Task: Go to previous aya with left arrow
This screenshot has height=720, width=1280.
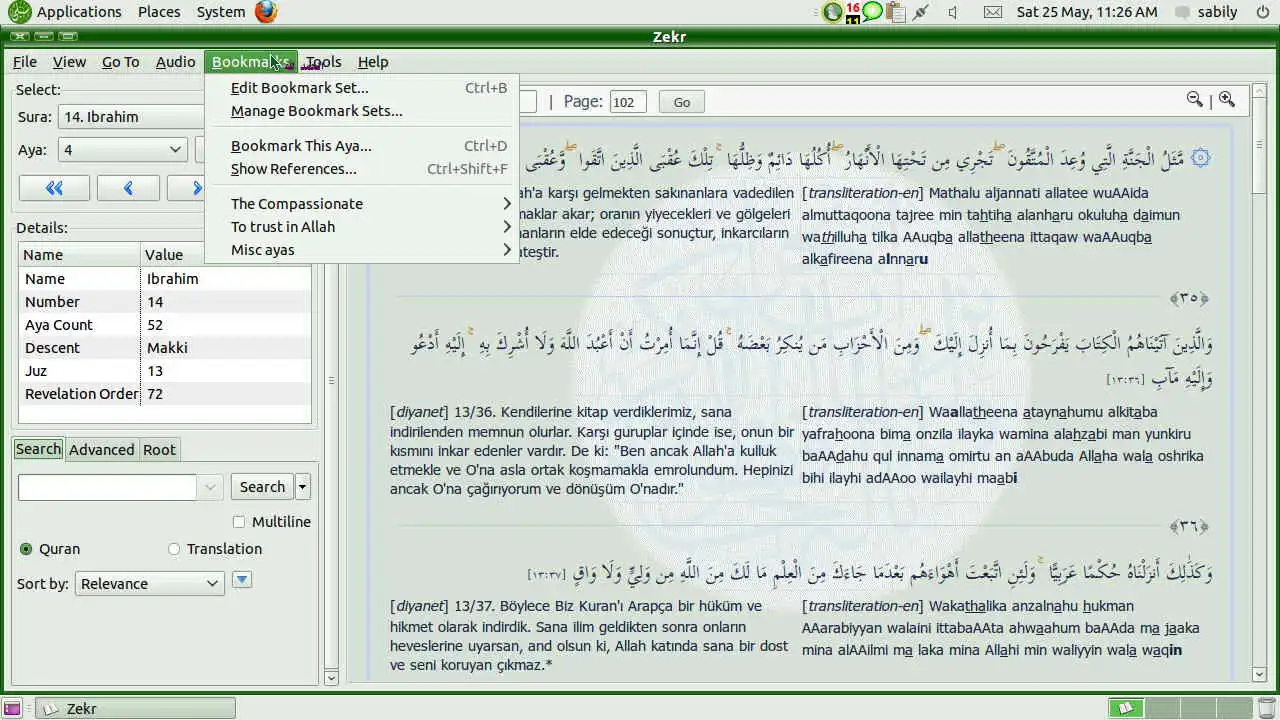Action: coord(128,188)
